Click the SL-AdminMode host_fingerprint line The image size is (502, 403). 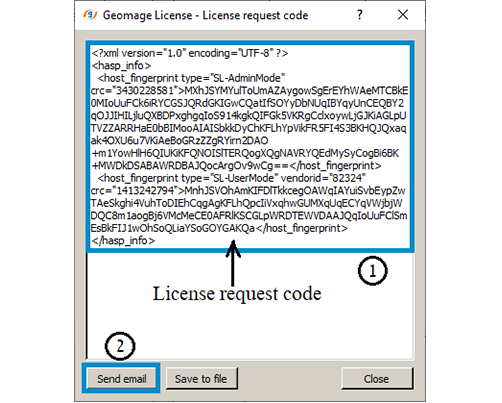191,78
